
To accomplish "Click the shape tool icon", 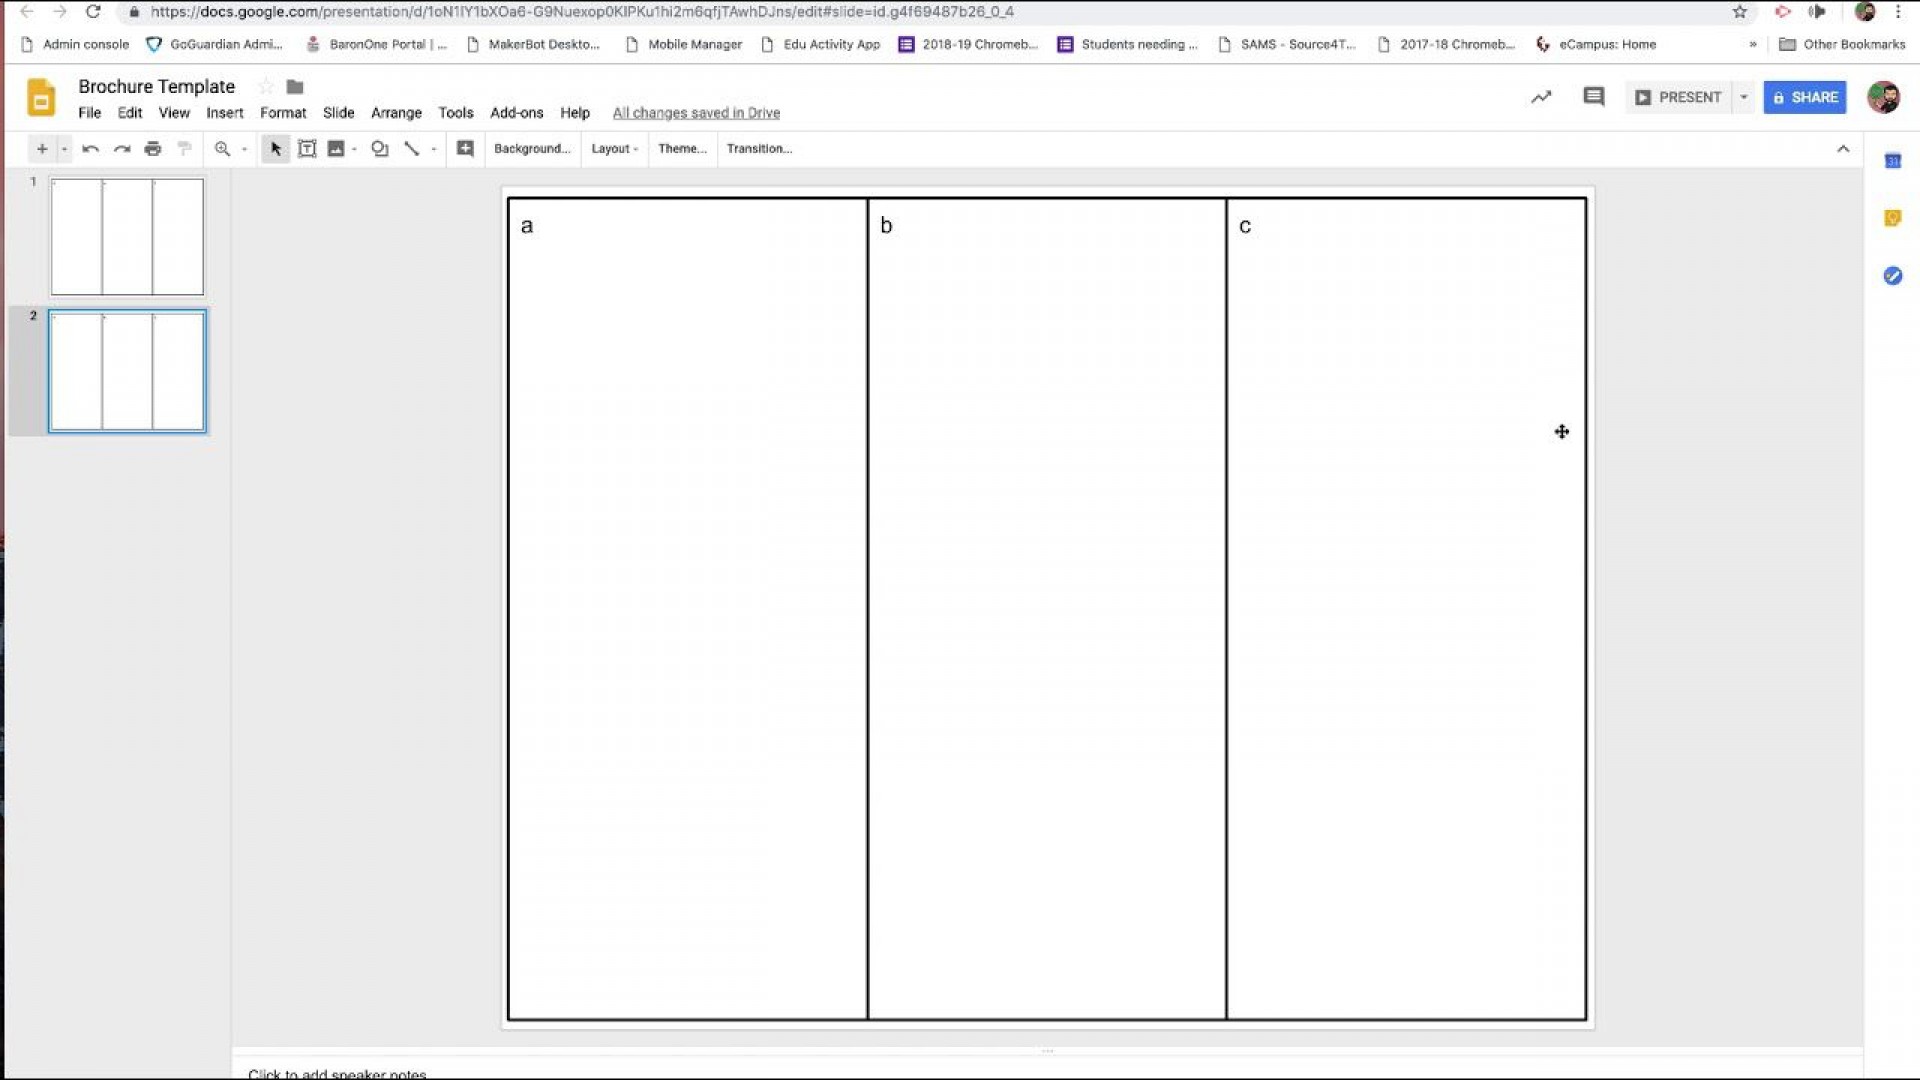I will (379, 149).
